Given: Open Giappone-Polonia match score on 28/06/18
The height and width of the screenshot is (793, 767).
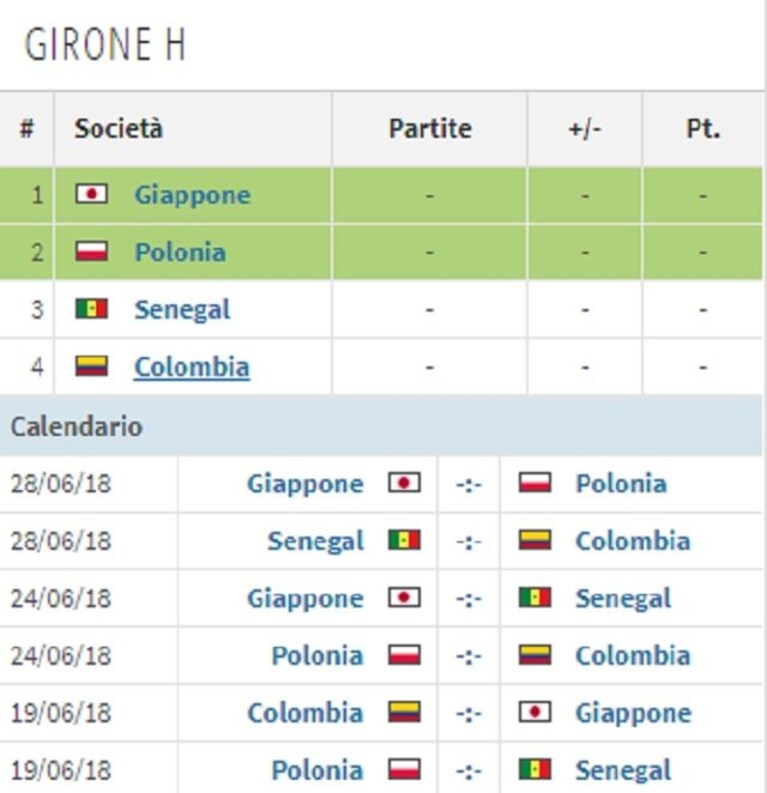Looking at the screenshot, I should click(x=469, y=484).
